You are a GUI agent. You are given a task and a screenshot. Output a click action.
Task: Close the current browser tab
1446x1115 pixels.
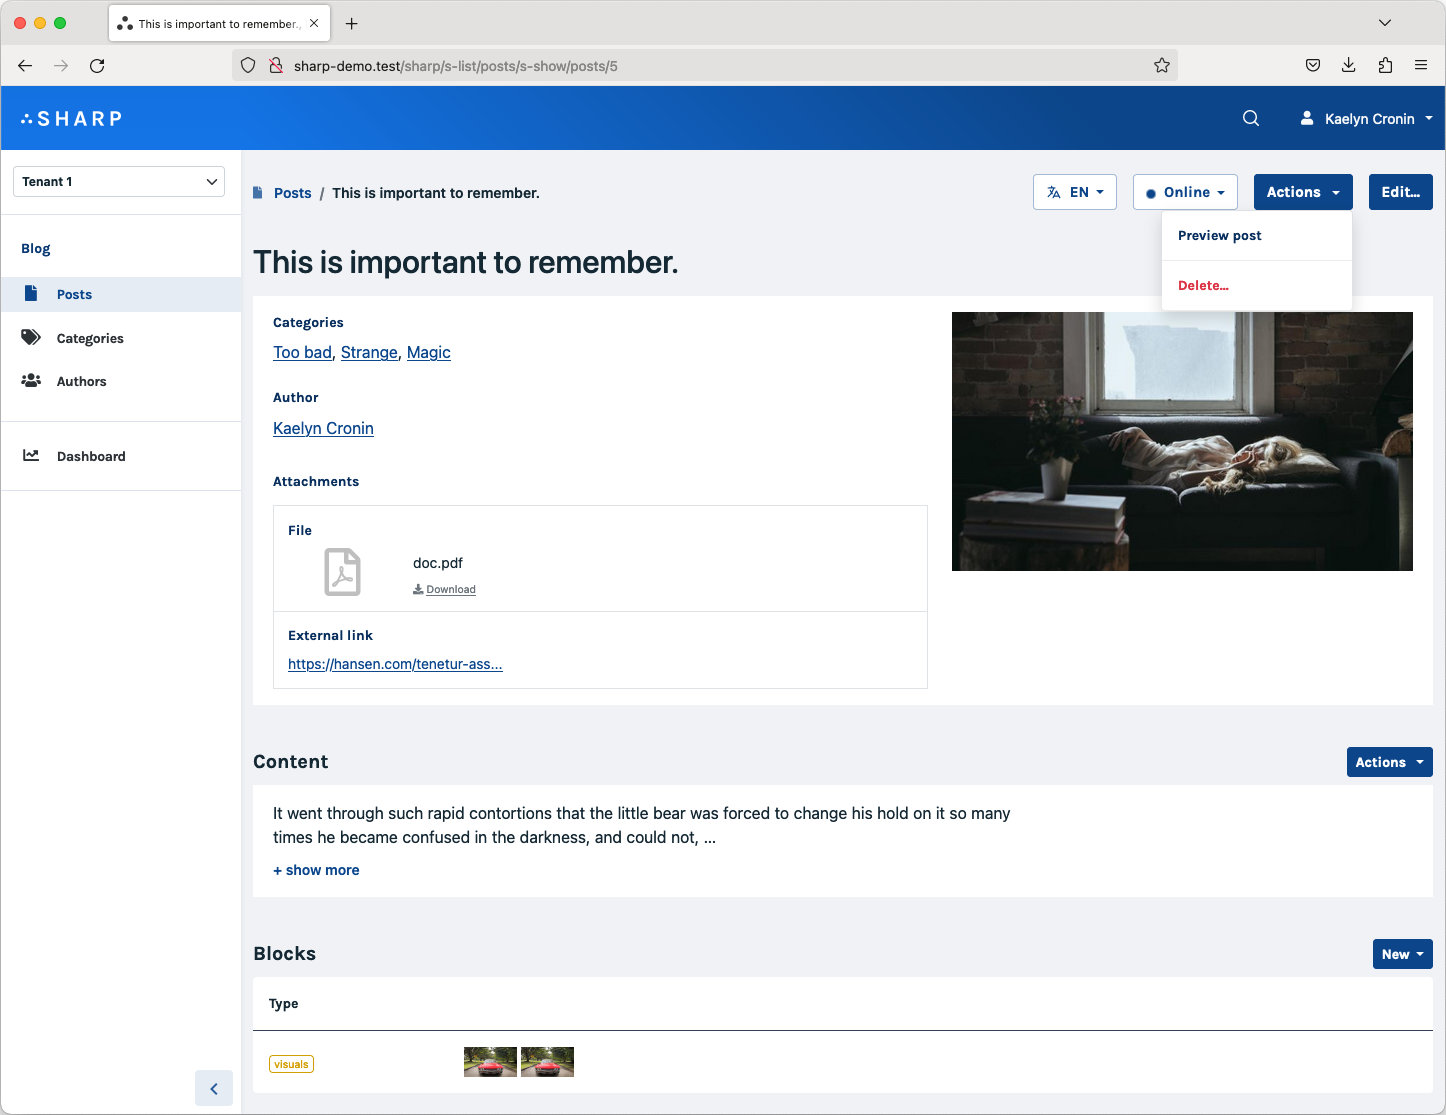pyautogui.click(x=314, y=23)
